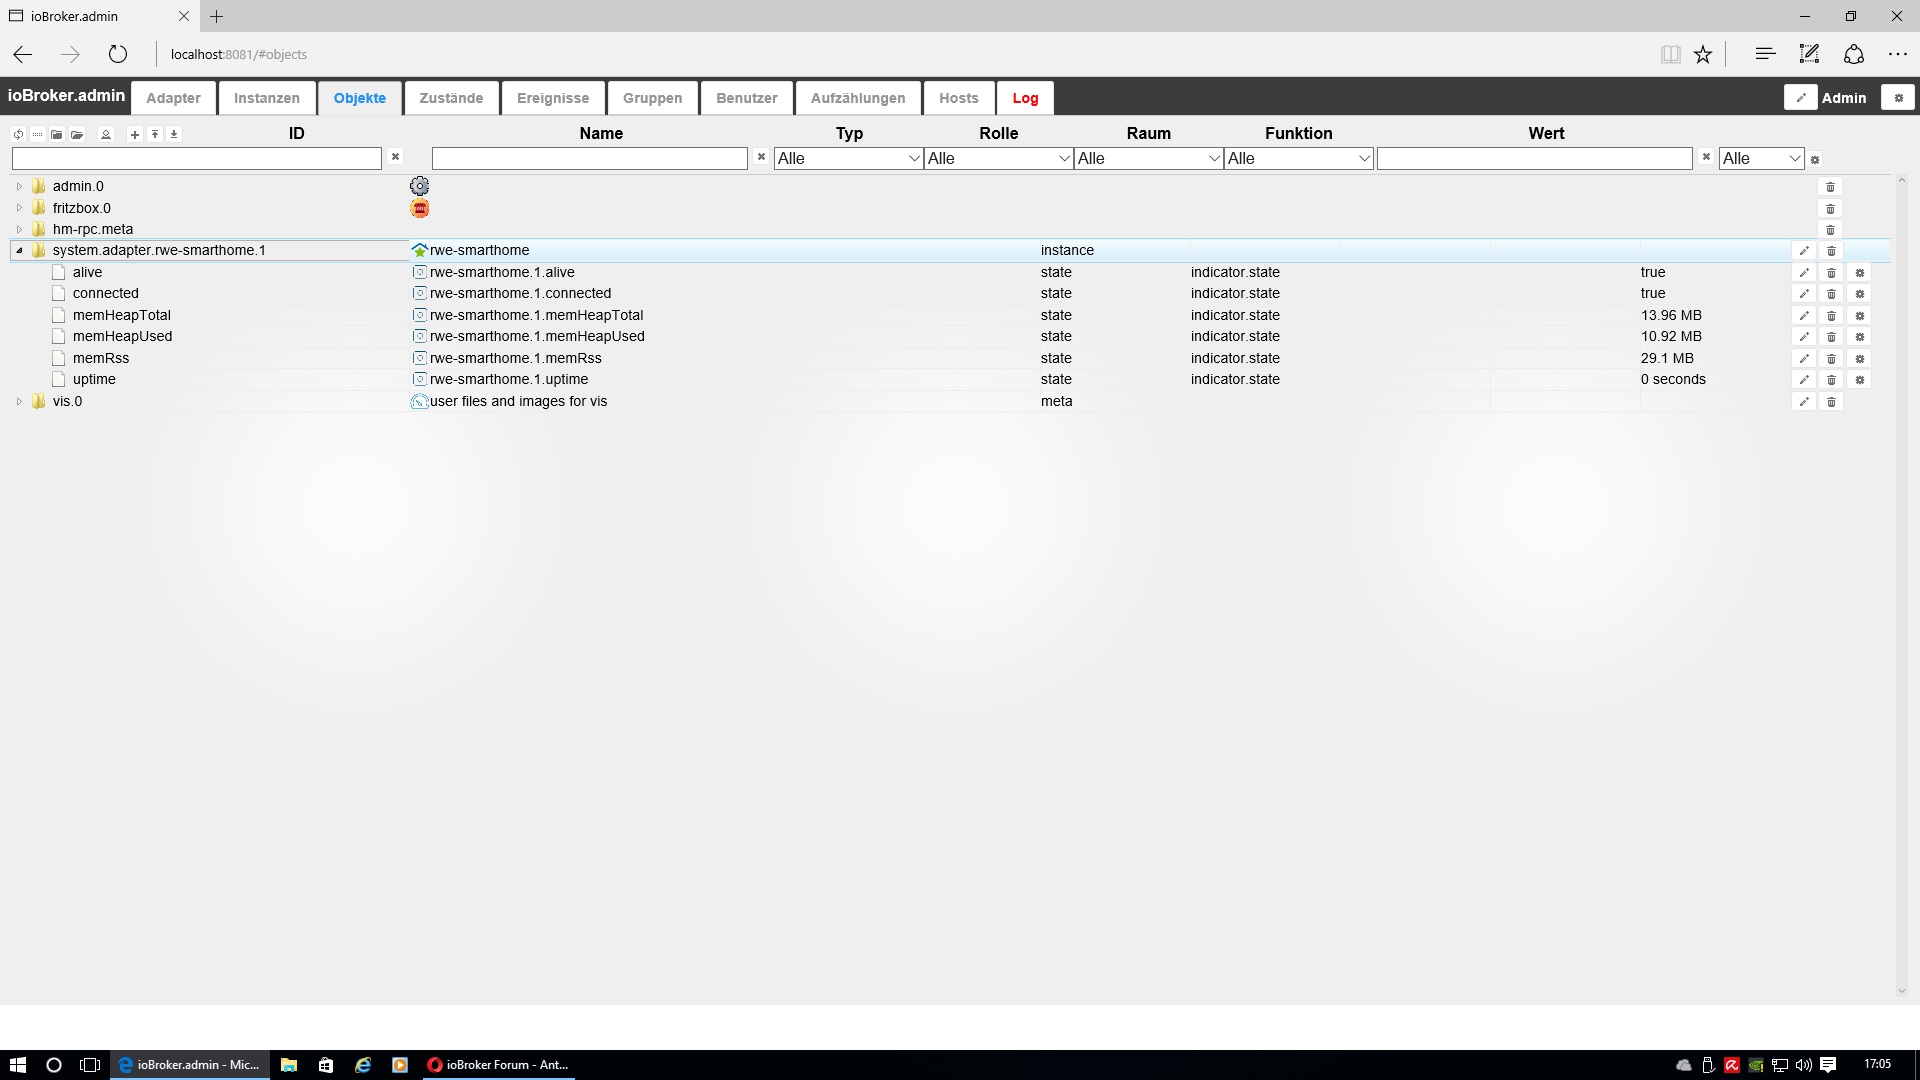The image size is (1920, 1080).
Task: Expand the fritzbox.0 tree folder
Action: tap(19, 208)
